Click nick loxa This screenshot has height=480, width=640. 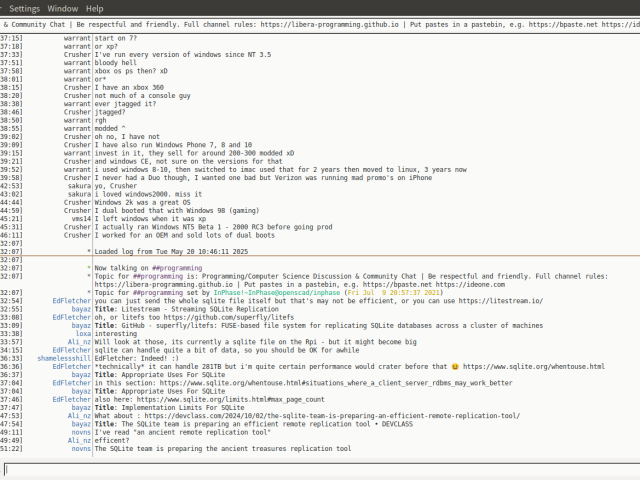point(83,333)
